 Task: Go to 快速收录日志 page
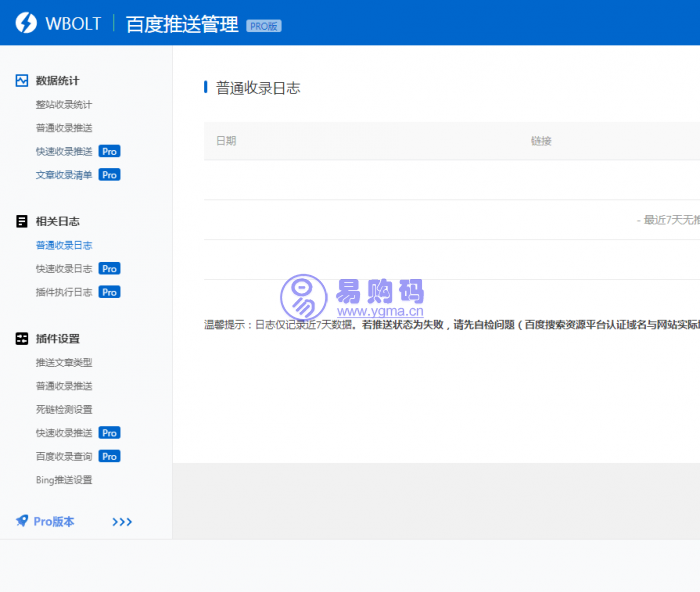coord(64,269)
